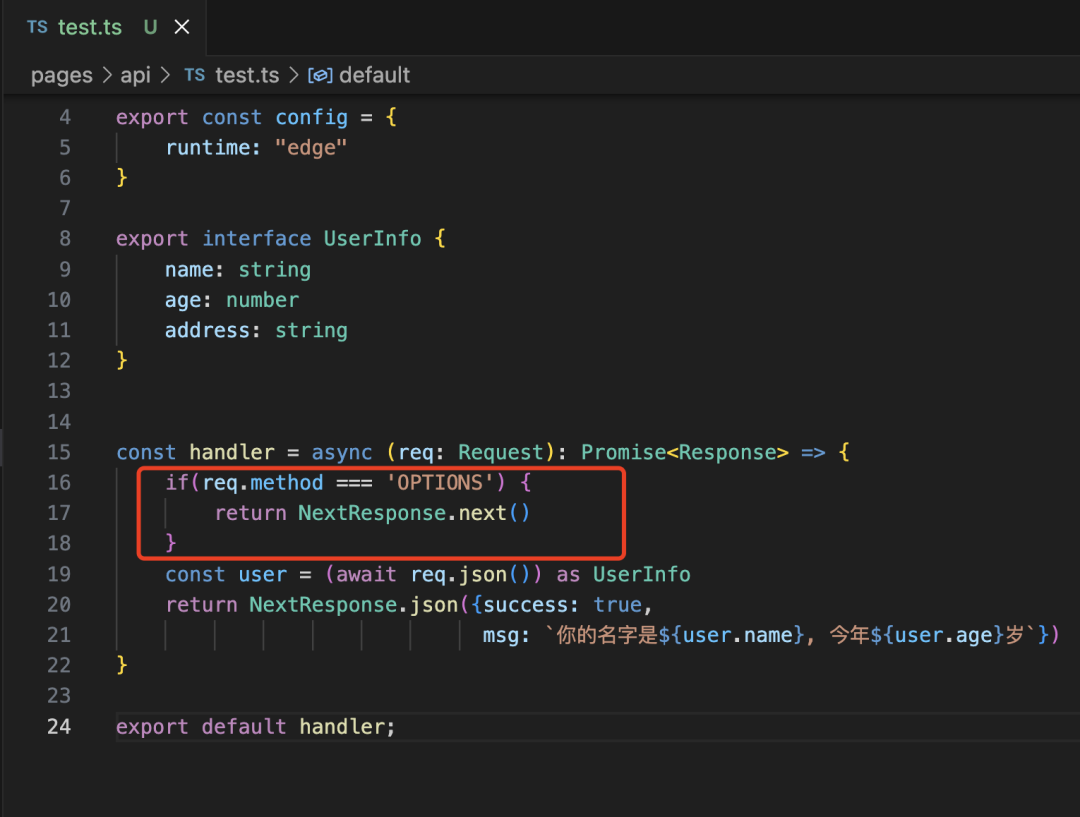Click the symbol icon before default breadcrumb

click(320, 75)
